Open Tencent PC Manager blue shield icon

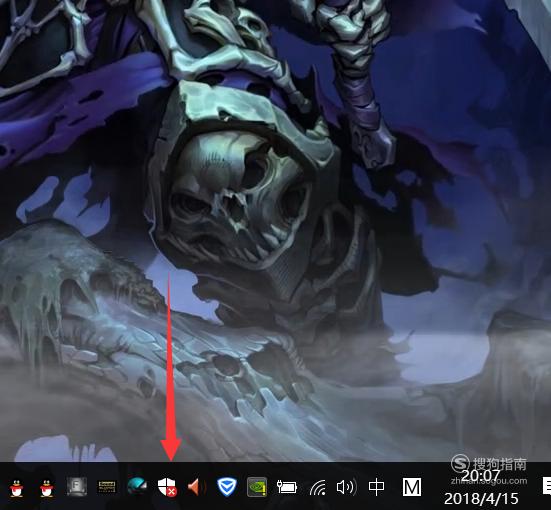pyautogui.click(x=227, y=487)
